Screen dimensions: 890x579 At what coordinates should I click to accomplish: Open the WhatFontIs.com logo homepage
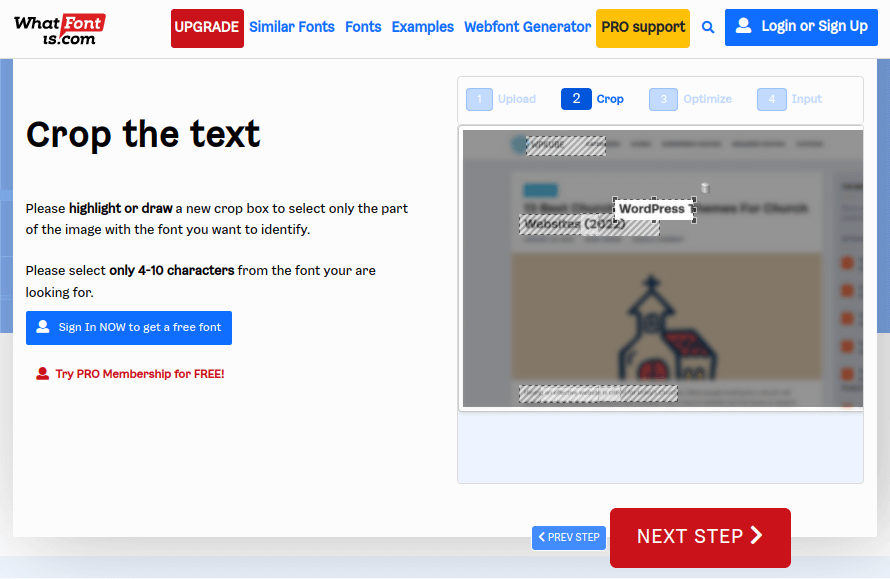click(60, 30)
